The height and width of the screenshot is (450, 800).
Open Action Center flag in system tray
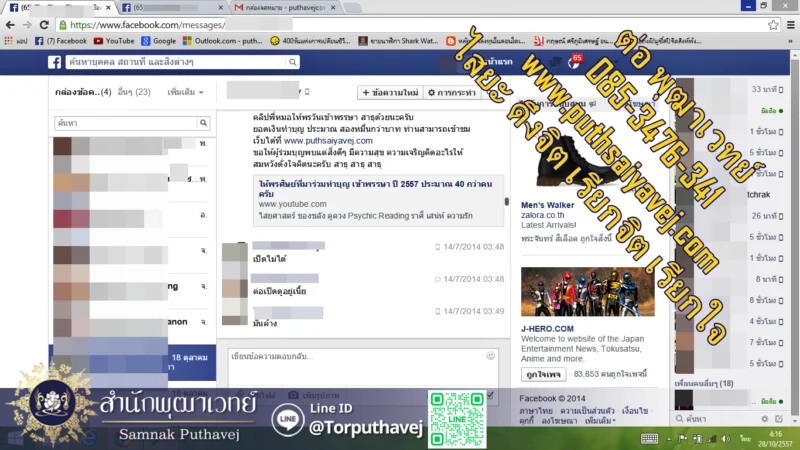[x=683, y=439]
